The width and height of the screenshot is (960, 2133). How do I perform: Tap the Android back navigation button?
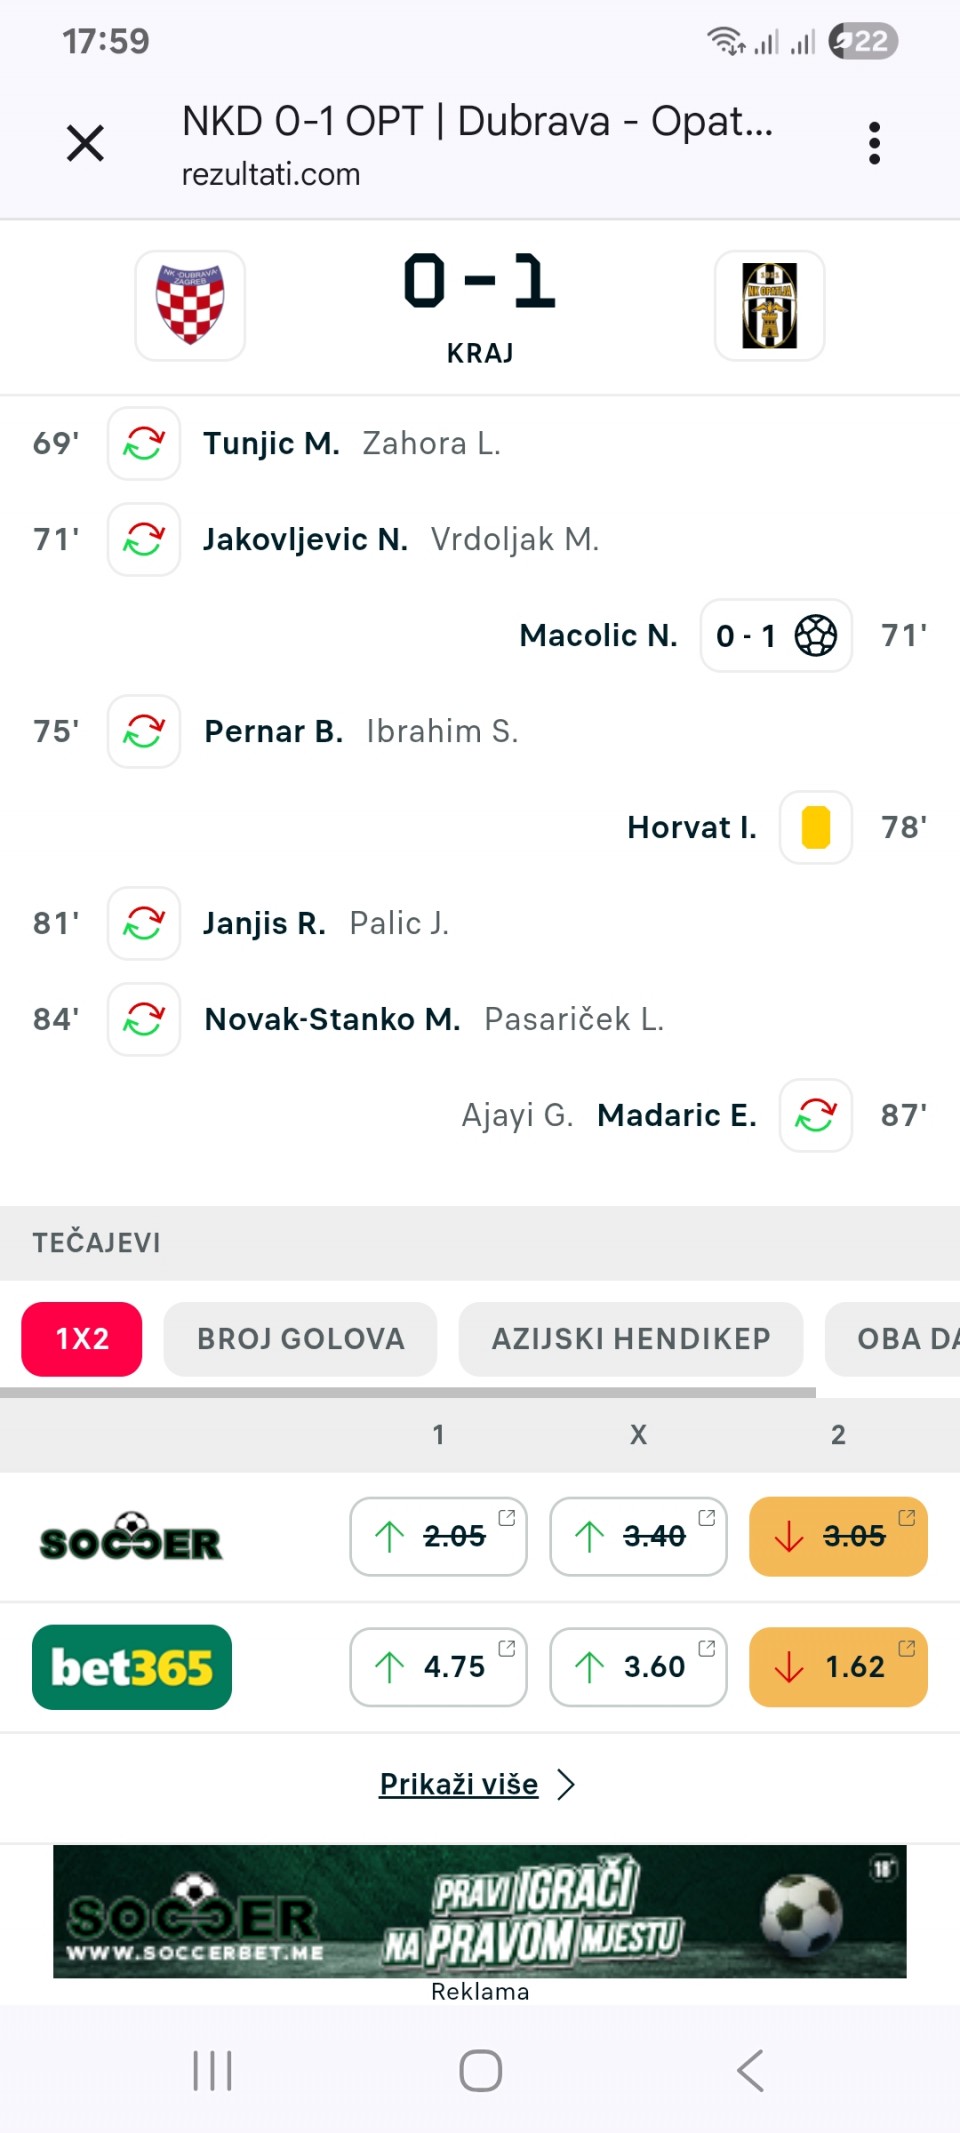pyautogui.click(x=750, y=2070)
